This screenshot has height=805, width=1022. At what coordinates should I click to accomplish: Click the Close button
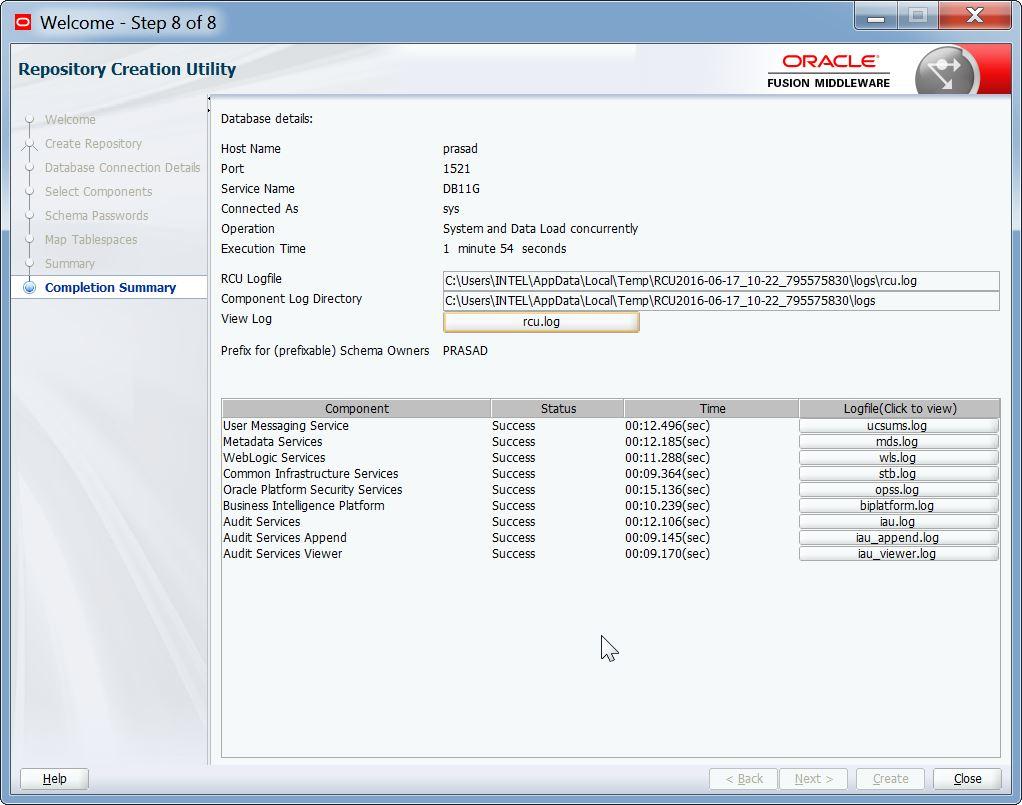coord(967,779)
